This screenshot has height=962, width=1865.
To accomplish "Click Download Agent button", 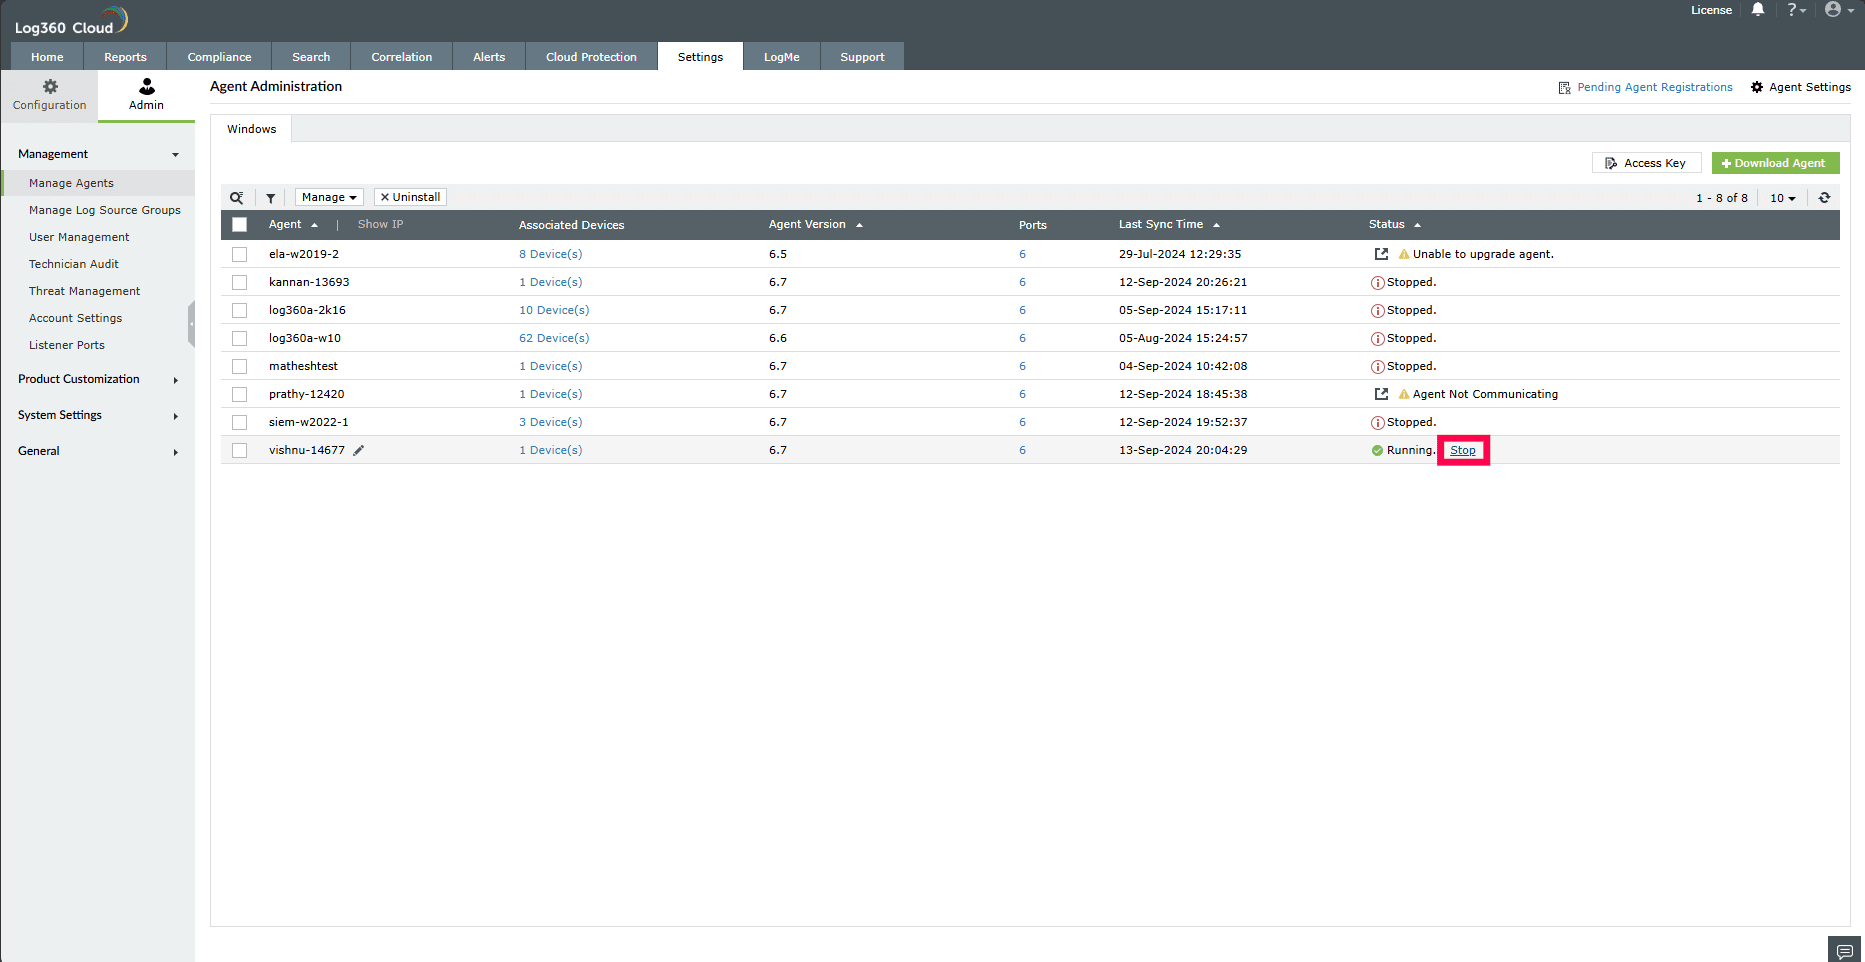I will (1775, 163).
